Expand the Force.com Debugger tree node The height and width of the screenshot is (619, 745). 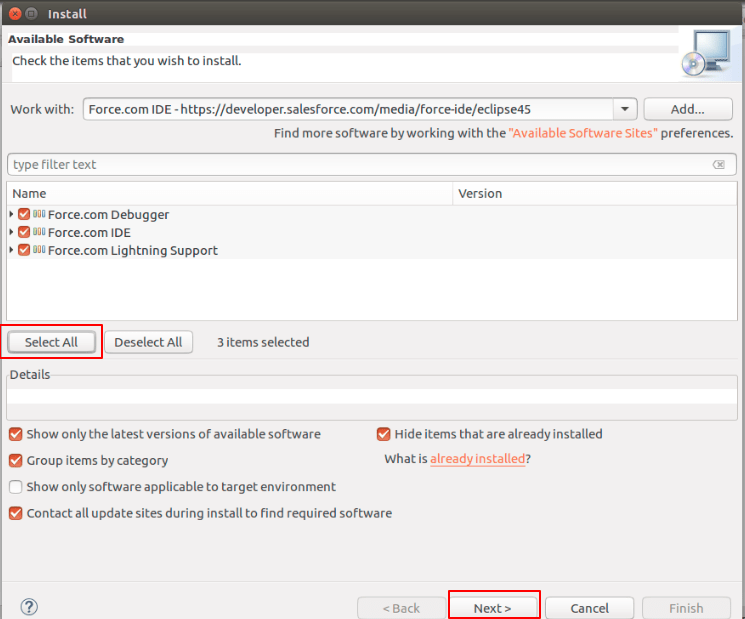(x=11, y=214)
